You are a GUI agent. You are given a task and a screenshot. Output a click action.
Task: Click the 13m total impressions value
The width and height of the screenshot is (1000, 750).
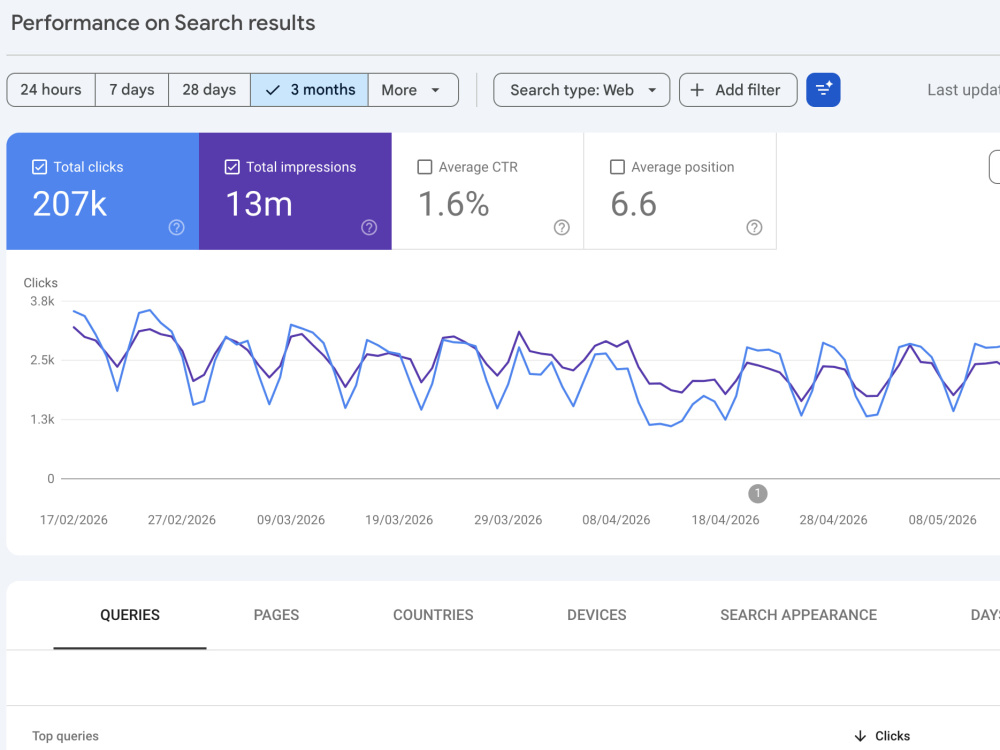click(x=259, y=205)
